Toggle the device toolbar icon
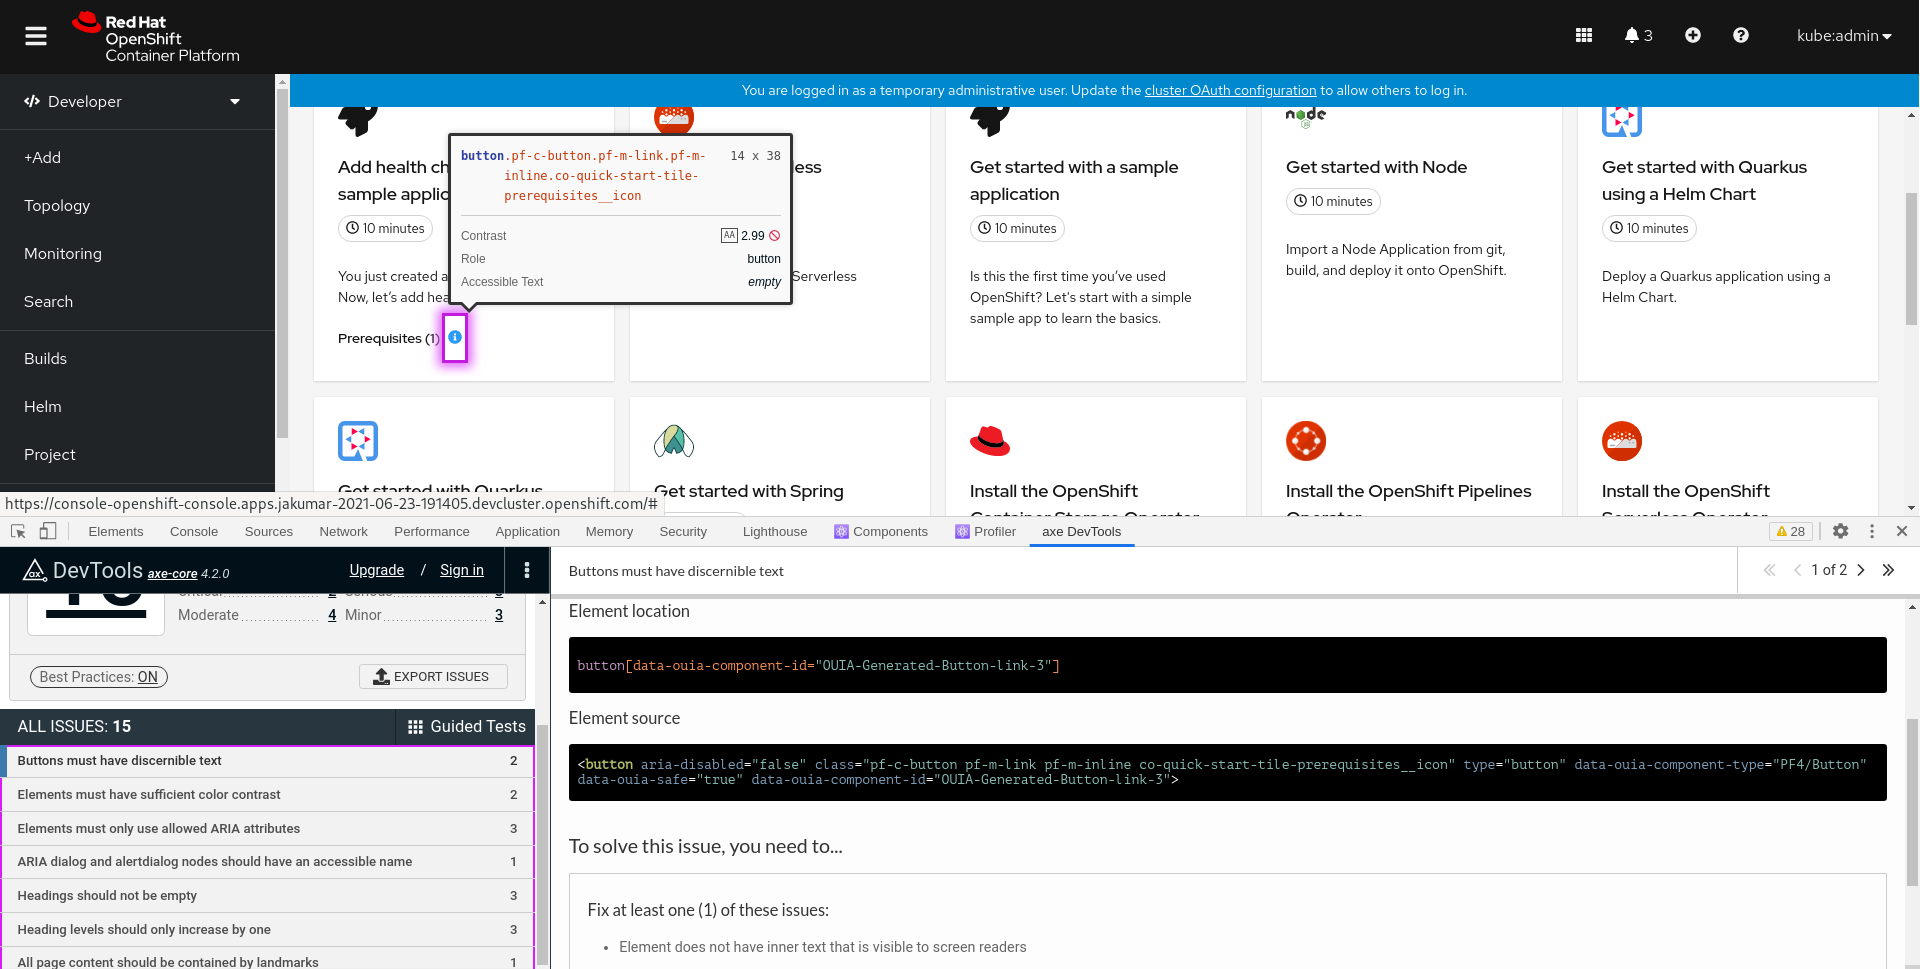The width and height of the screenshot is (1920, 969). [x=48, y=531]
